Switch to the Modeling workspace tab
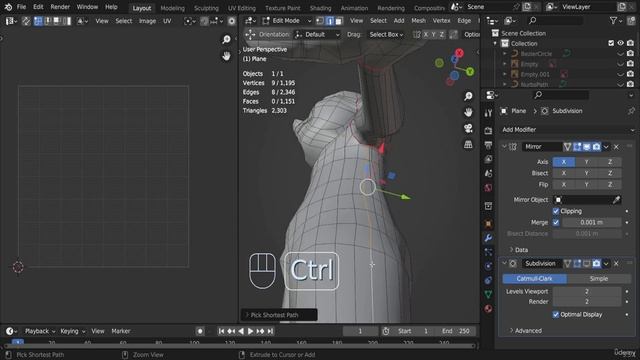Screen dimensions: 640x360 [x=172, y=8]
